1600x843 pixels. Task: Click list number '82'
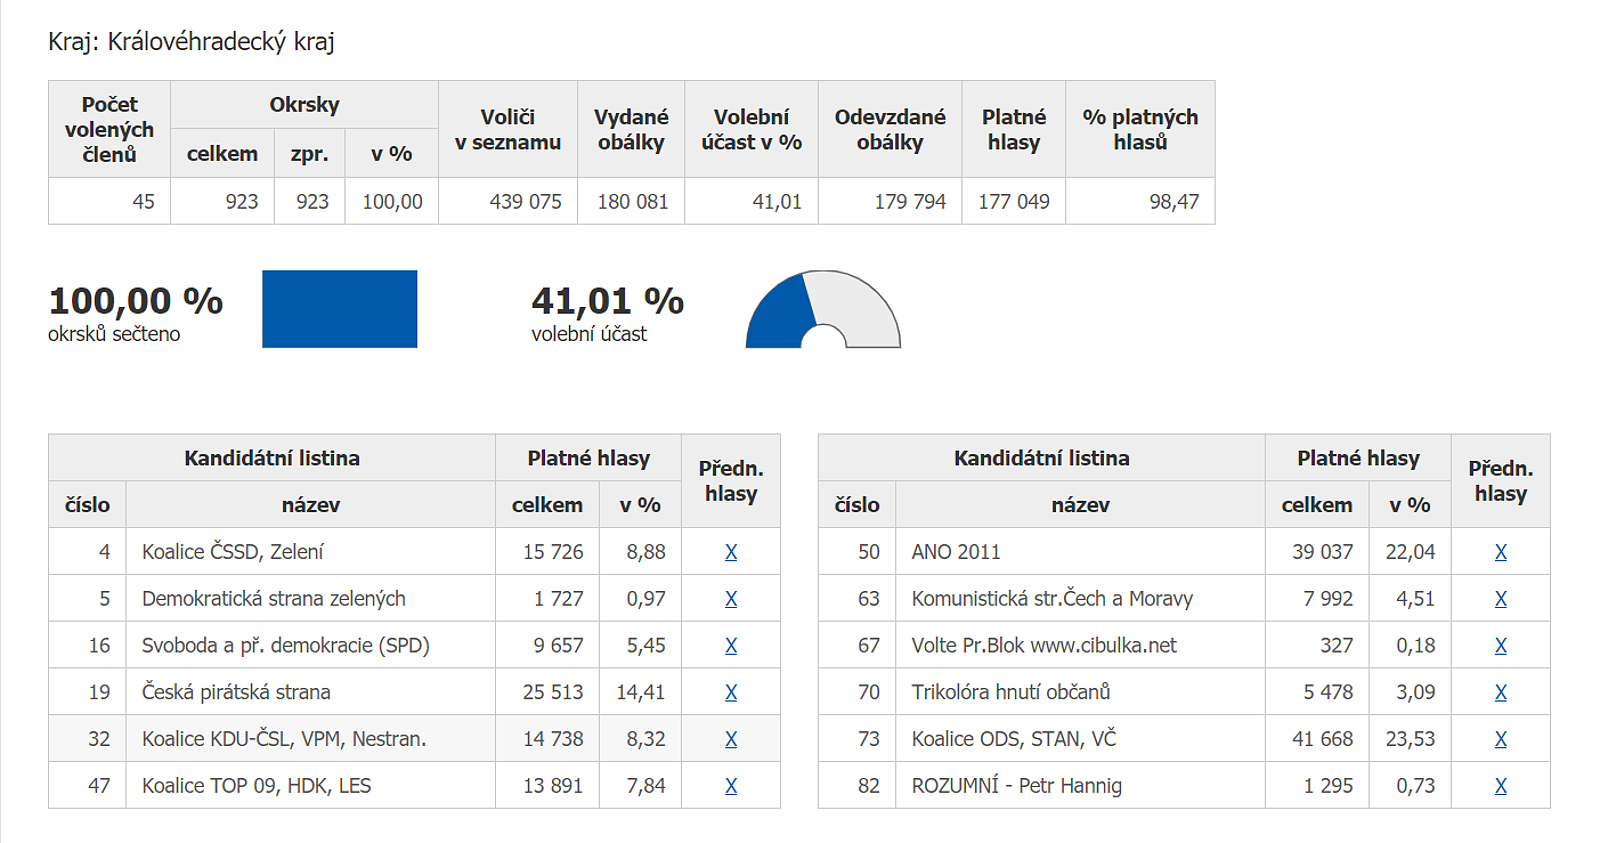[x=869, y=786]
